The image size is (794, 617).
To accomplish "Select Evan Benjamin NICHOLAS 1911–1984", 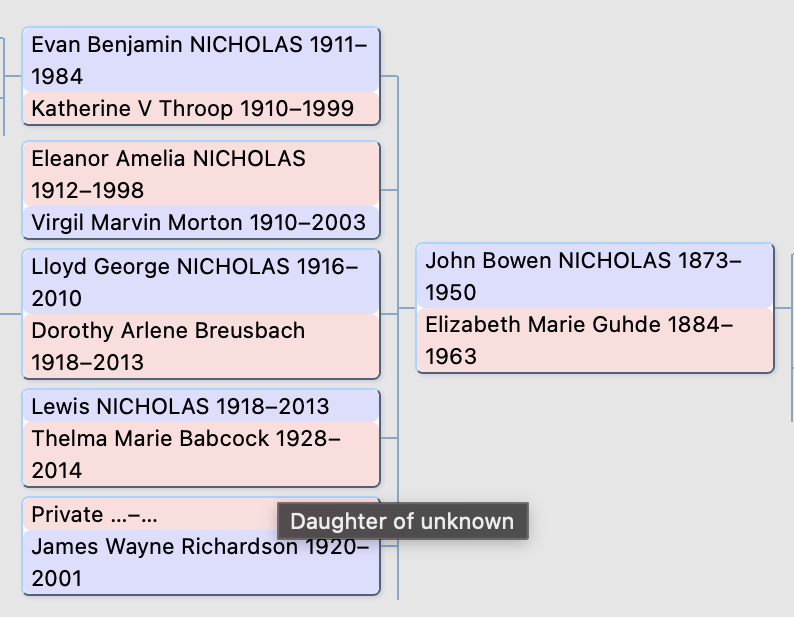I will pyautogui.click(x=200, y=60).
